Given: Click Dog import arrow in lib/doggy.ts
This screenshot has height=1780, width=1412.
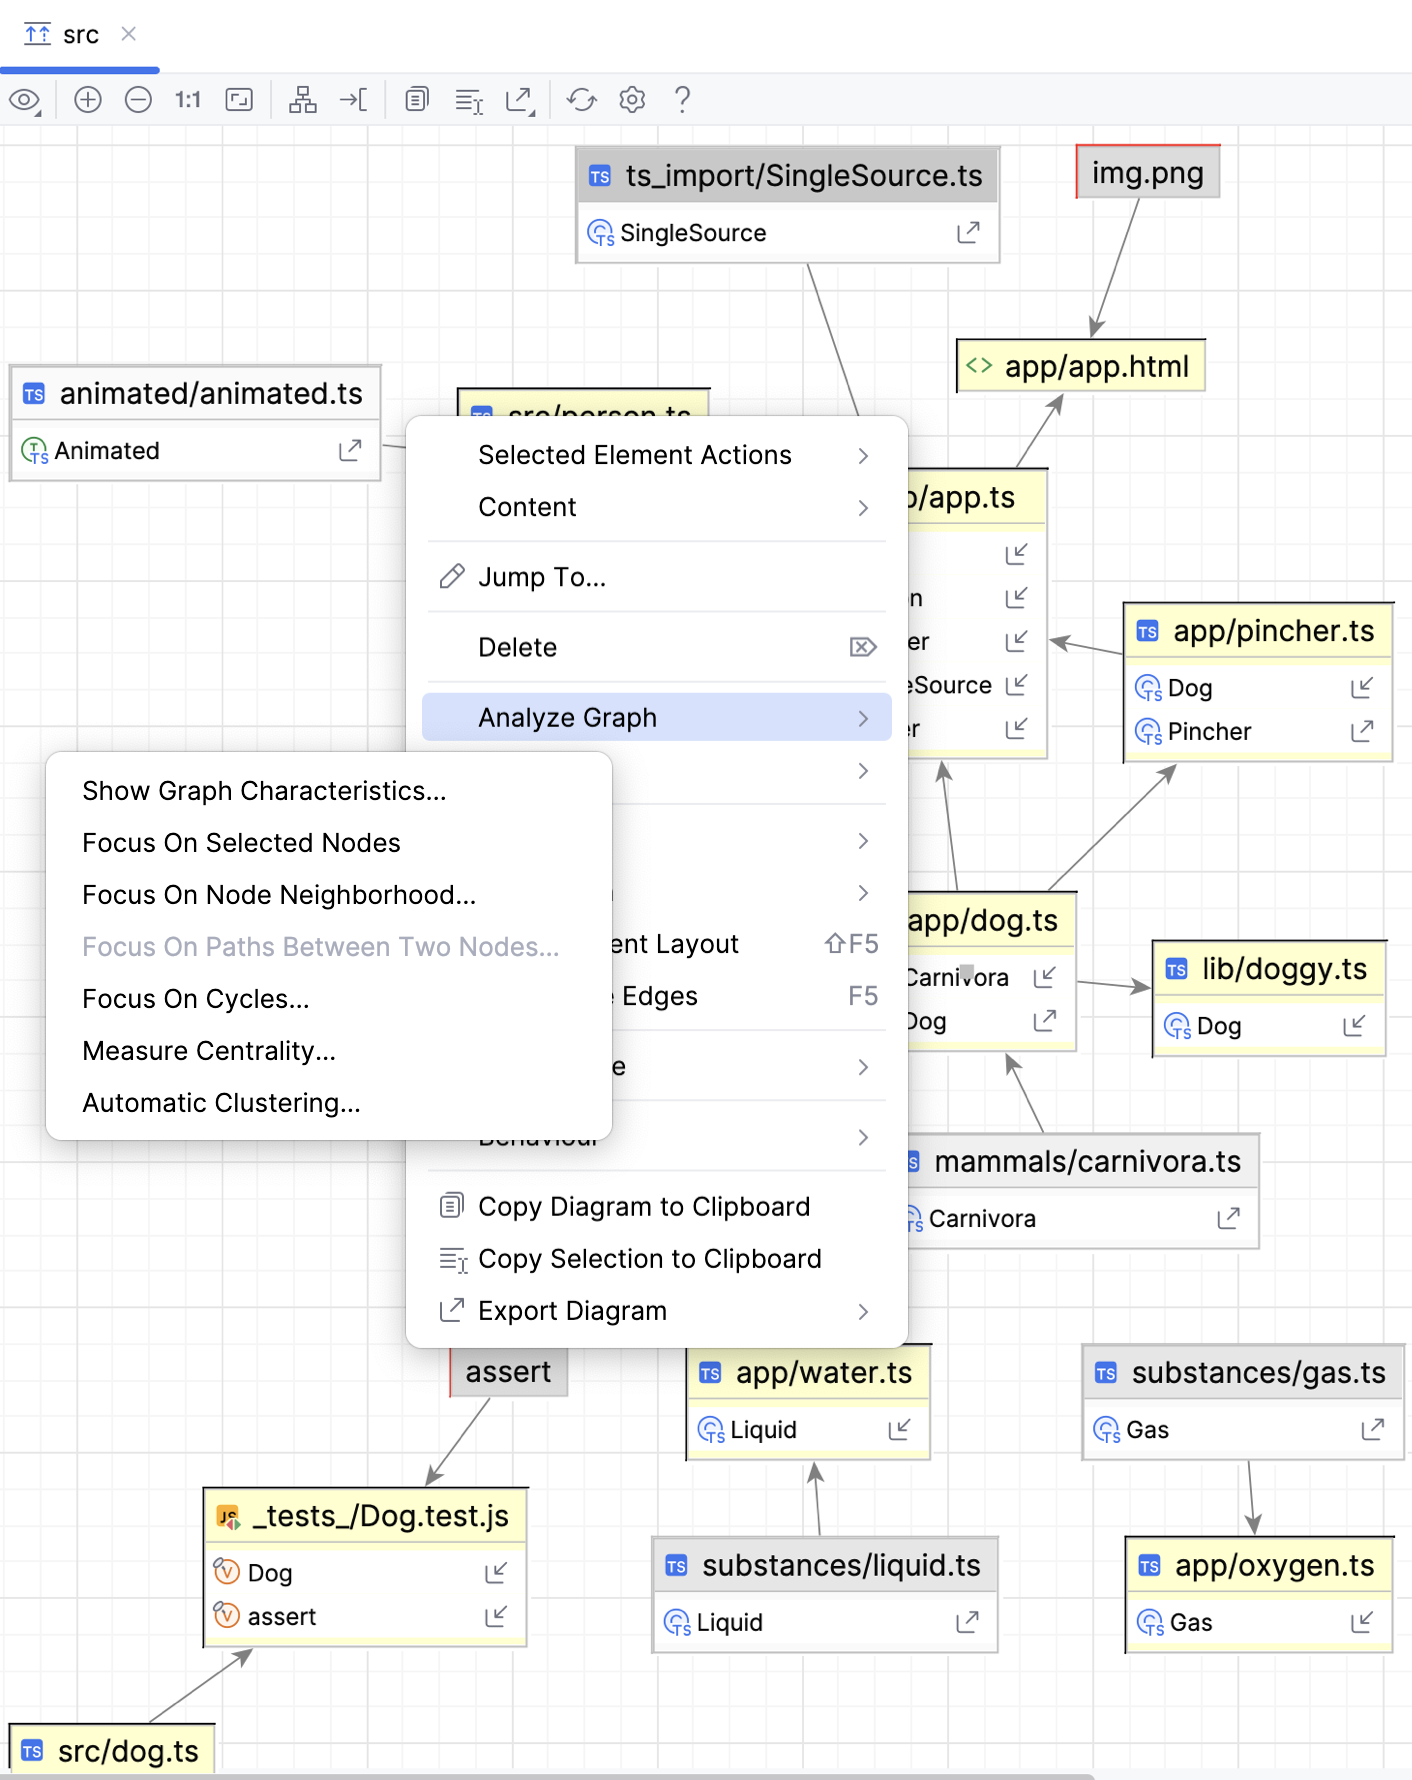Looking at the screenshot, I should tap(1354, 1026).
